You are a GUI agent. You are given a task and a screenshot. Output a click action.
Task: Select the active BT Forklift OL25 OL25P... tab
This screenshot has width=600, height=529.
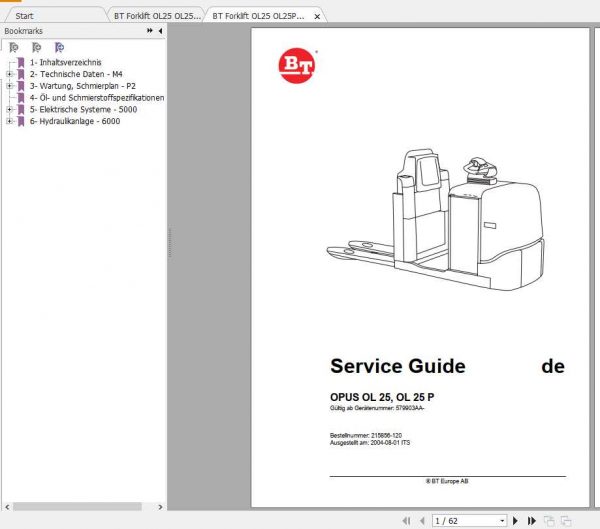[x=259, y=16]
